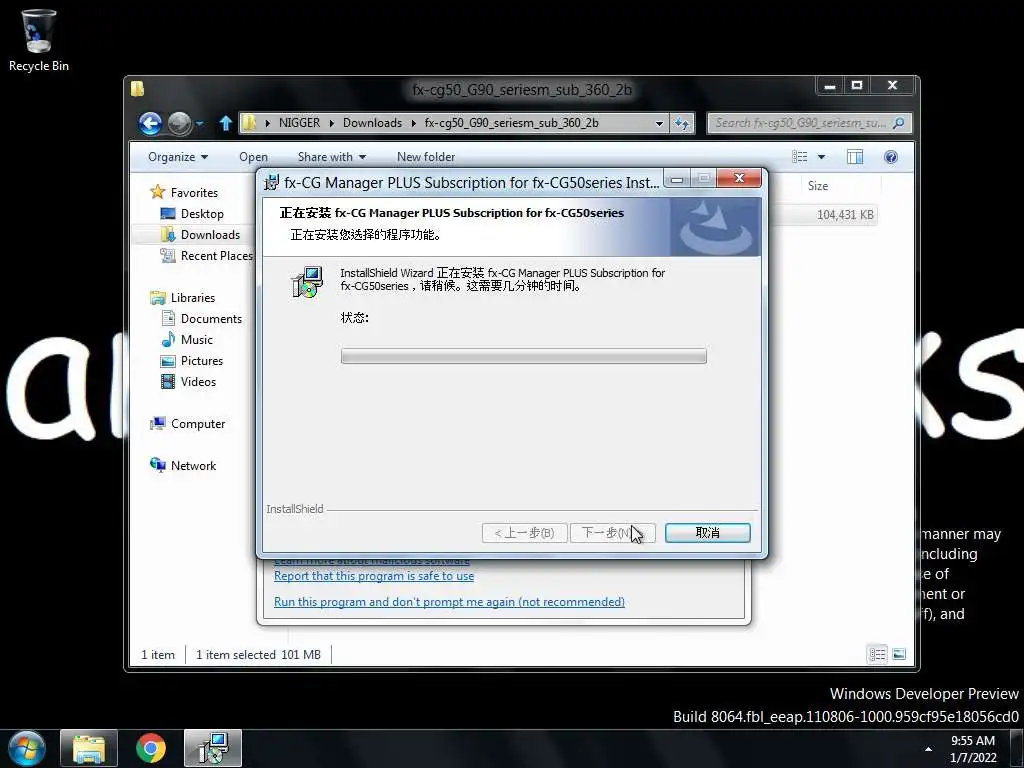
Task: Click the Explorer Back arrow button
Action: 150,123
